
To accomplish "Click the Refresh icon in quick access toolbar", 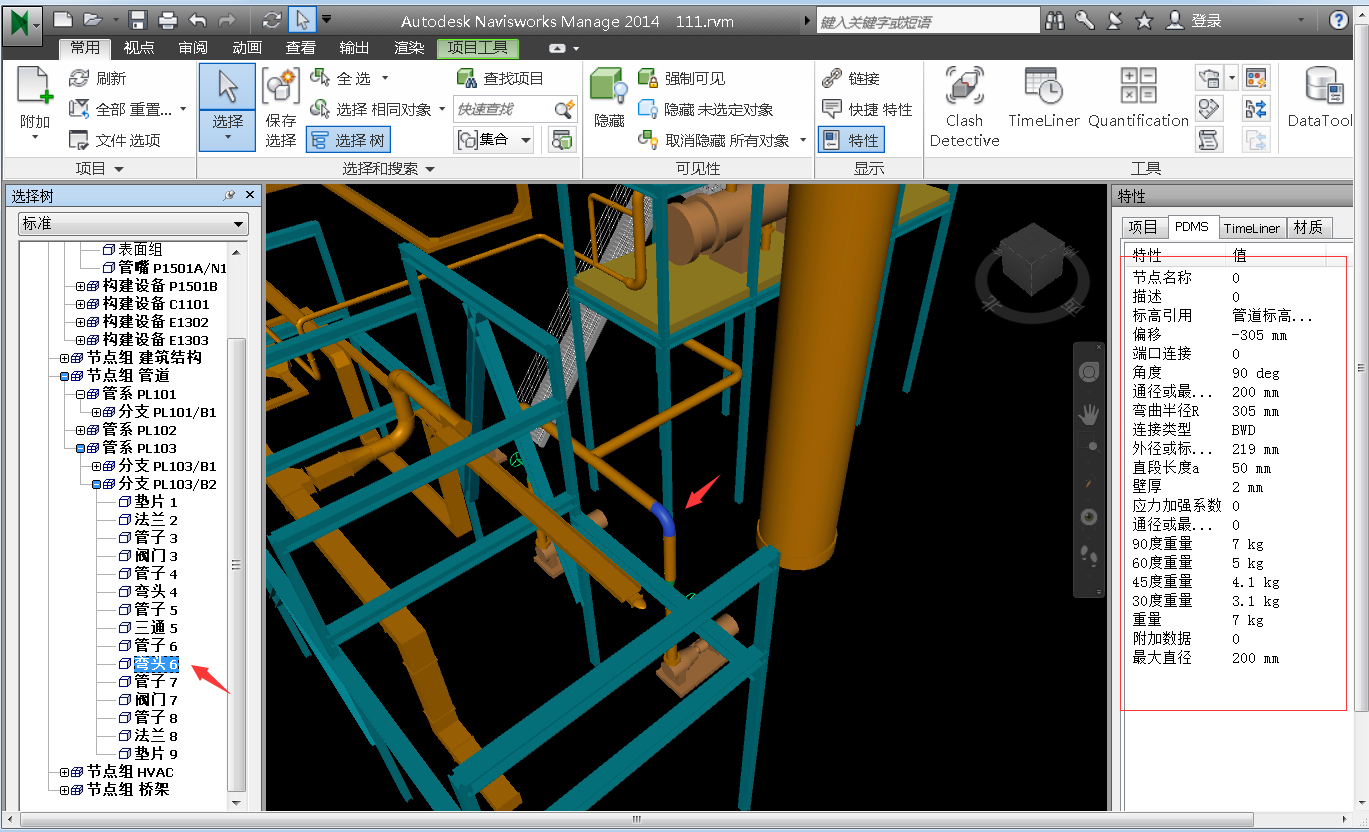I will click(x=271, y=20).
